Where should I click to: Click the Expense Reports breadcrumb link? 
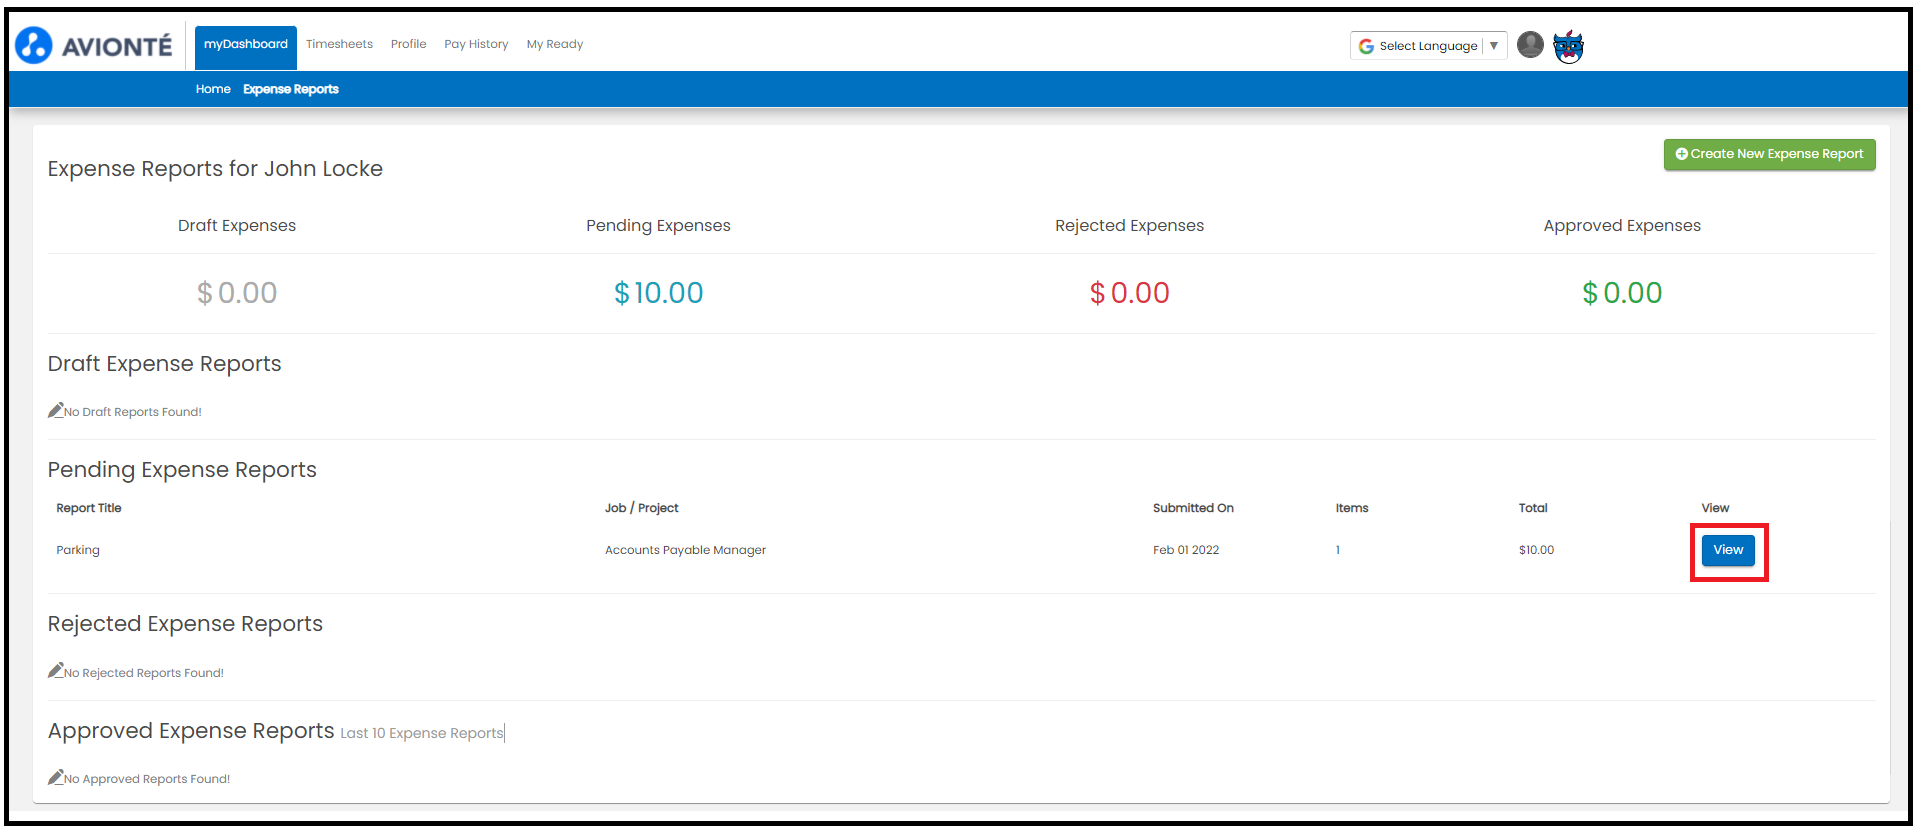[291, 89]
